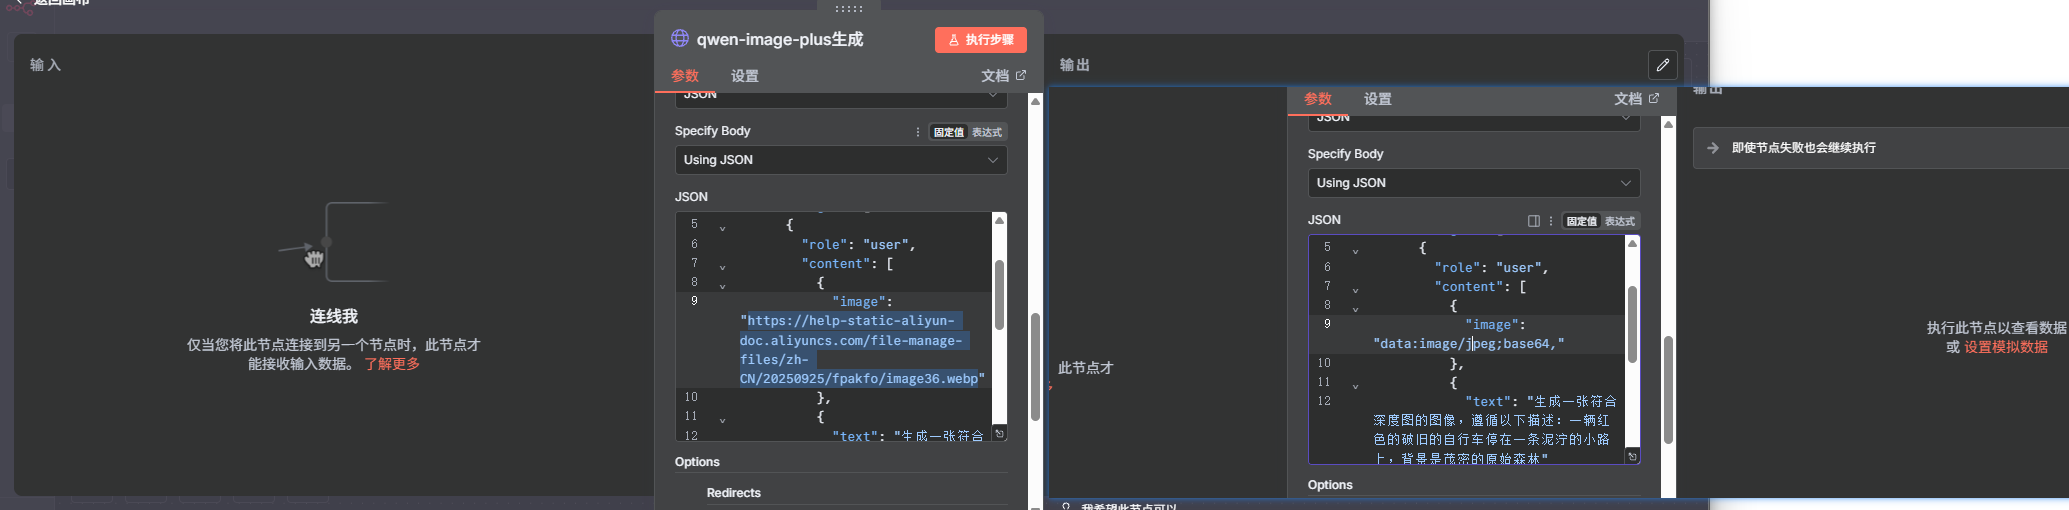Toggle 表达式 mode for left Specify Body

(x=986, y=132)
